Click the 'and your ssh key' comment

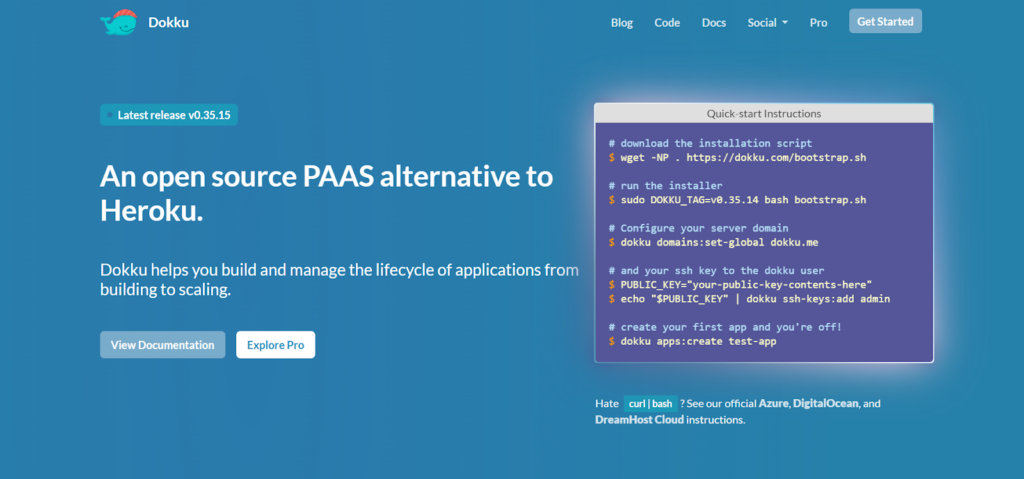pos(716,271)
